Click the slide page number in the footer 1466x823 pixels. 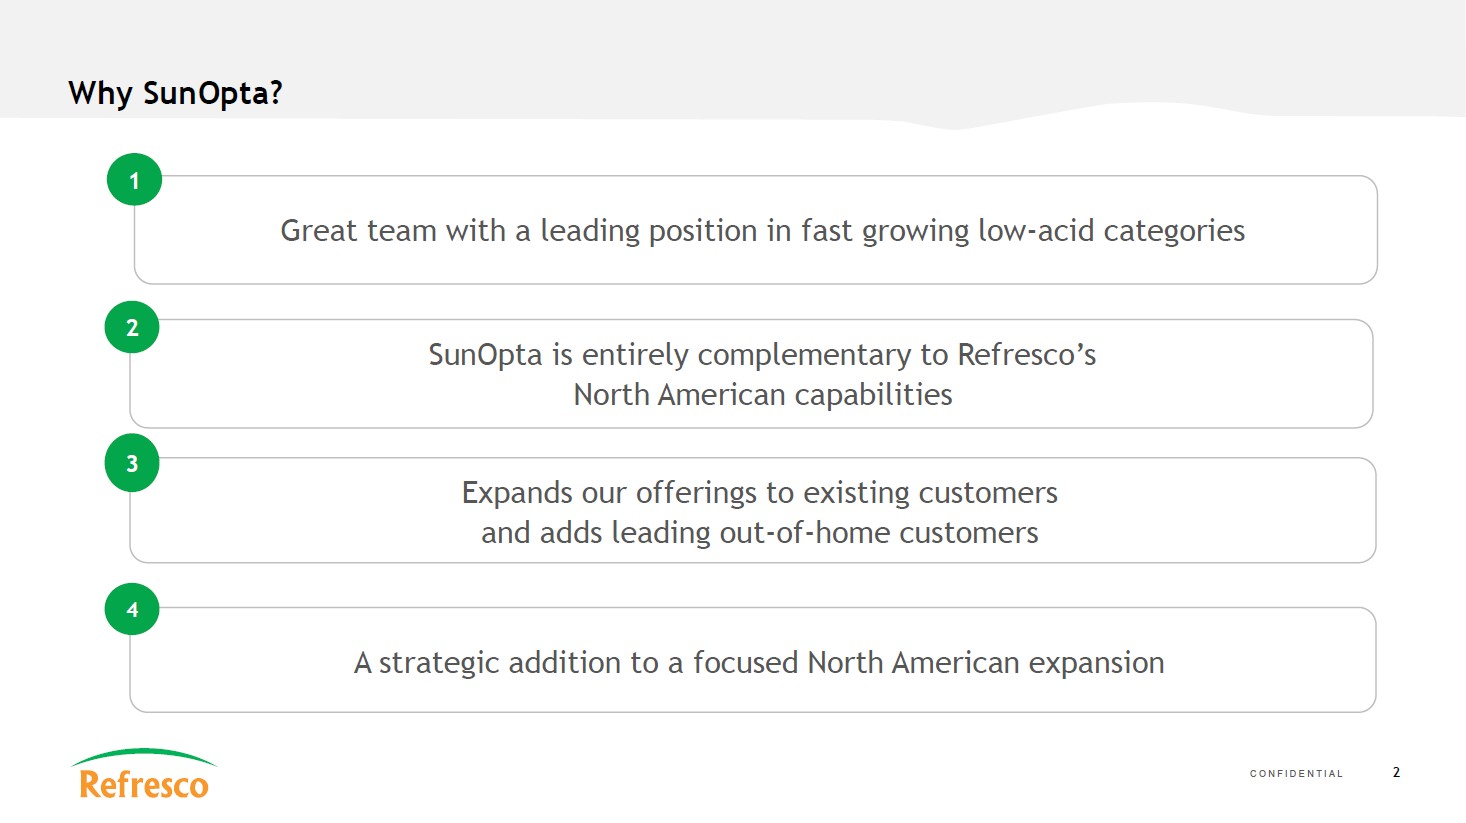point(1396,772)
